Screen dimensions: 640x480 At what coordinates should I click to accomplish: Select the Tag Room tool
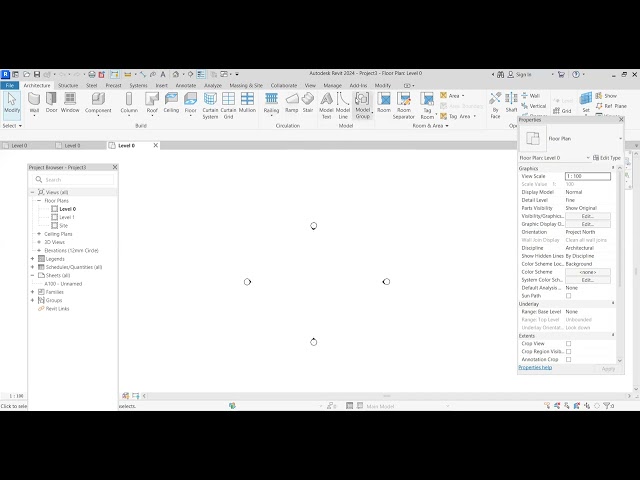(x=427, y=105)
